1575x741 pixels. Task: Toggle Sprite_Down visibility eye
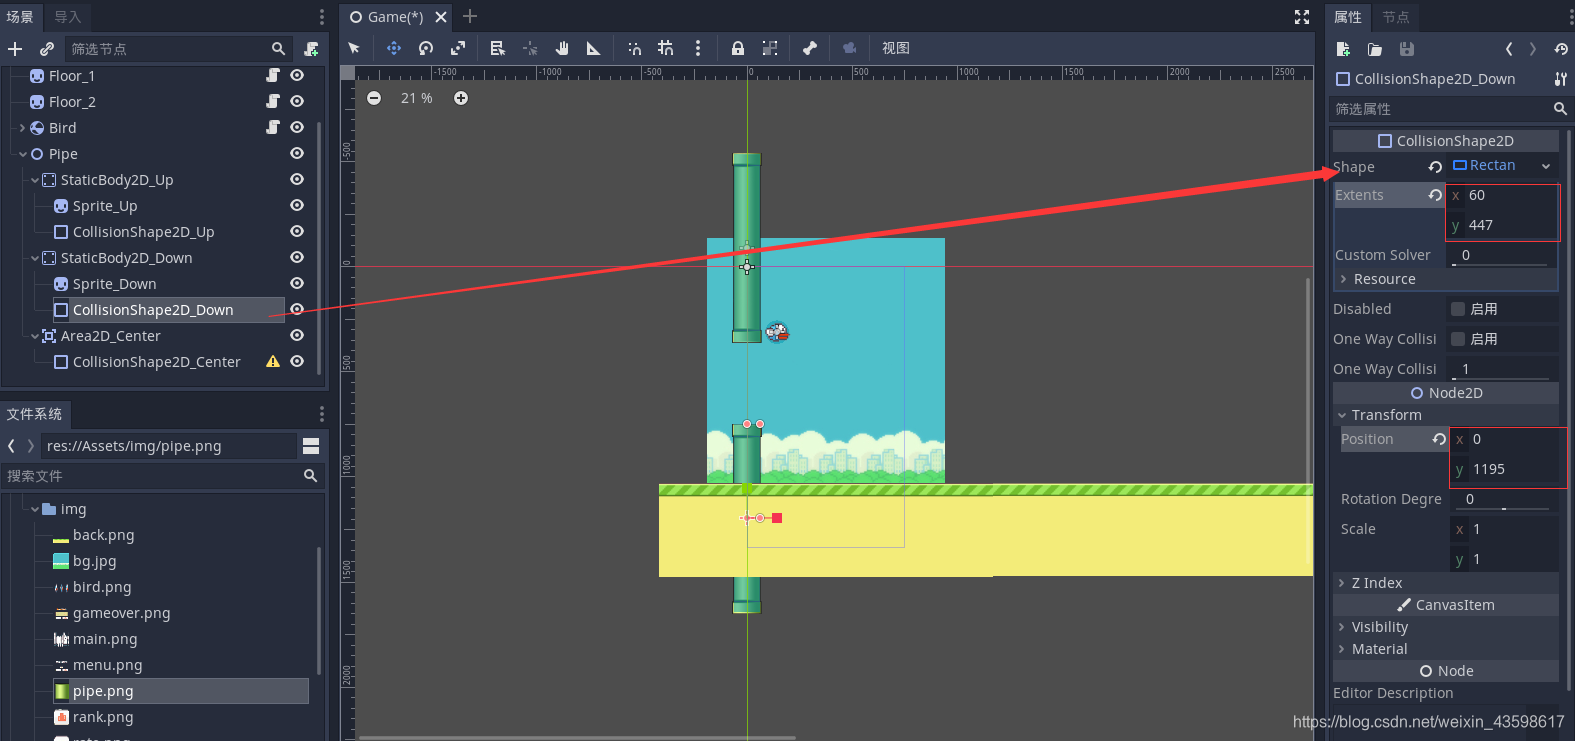(x=297, y=283)
